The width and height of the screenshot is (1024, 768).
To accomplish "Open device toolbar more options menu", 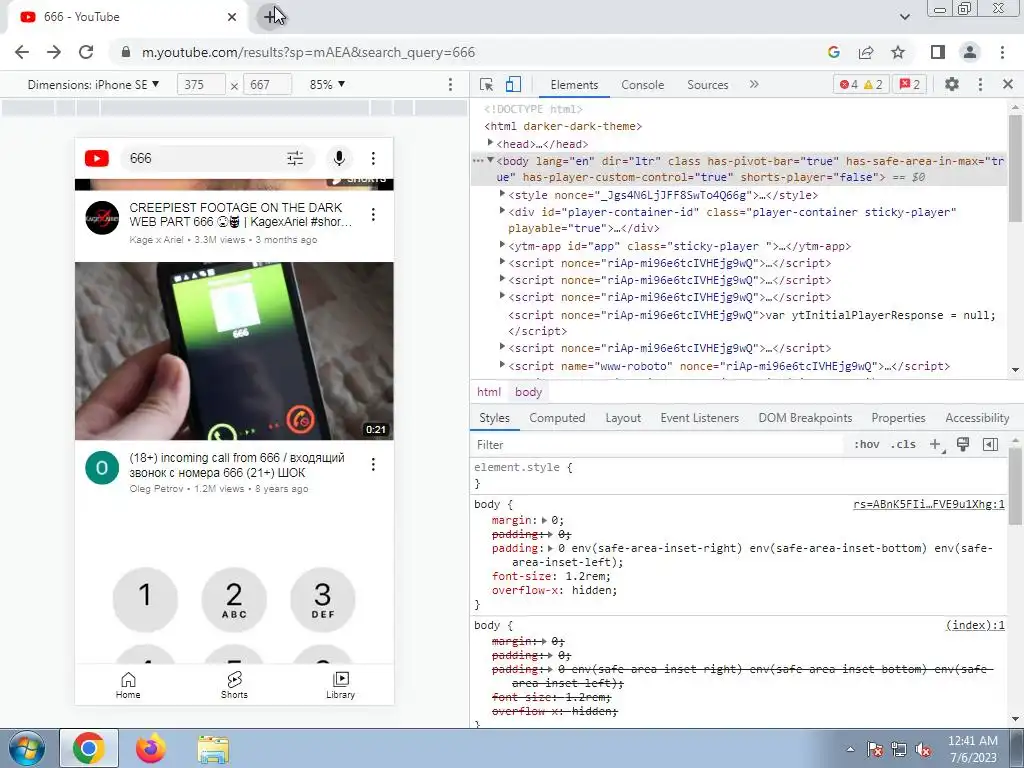I will click(450, 85).
